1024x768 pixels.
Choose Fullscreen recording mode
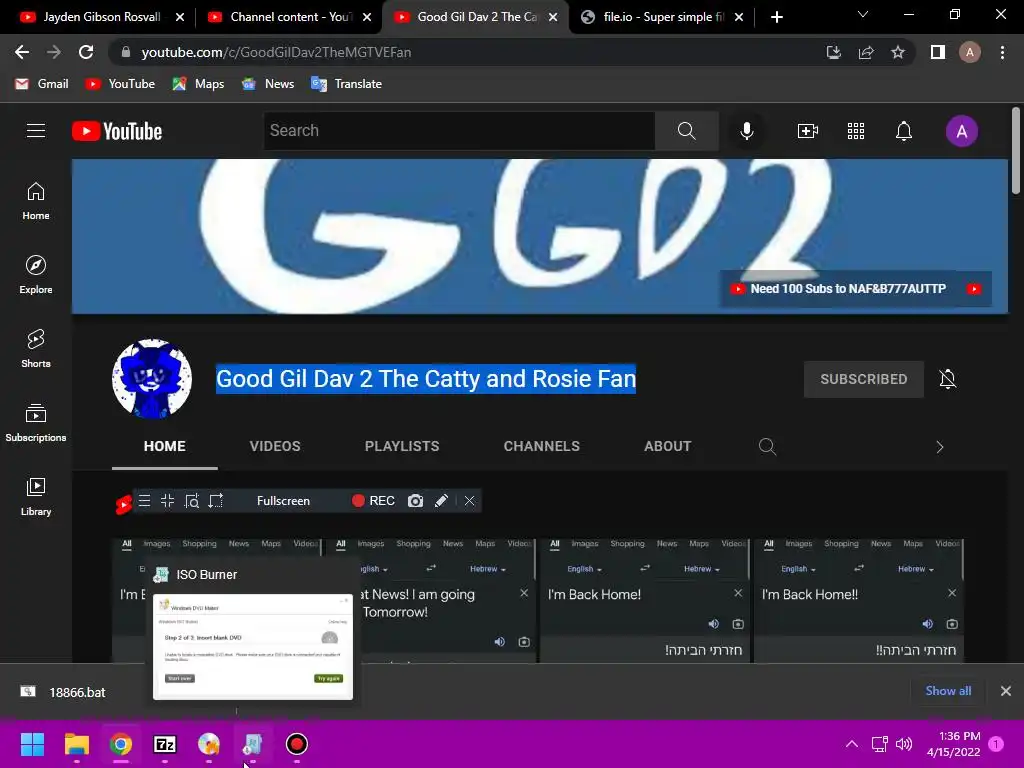283,501
